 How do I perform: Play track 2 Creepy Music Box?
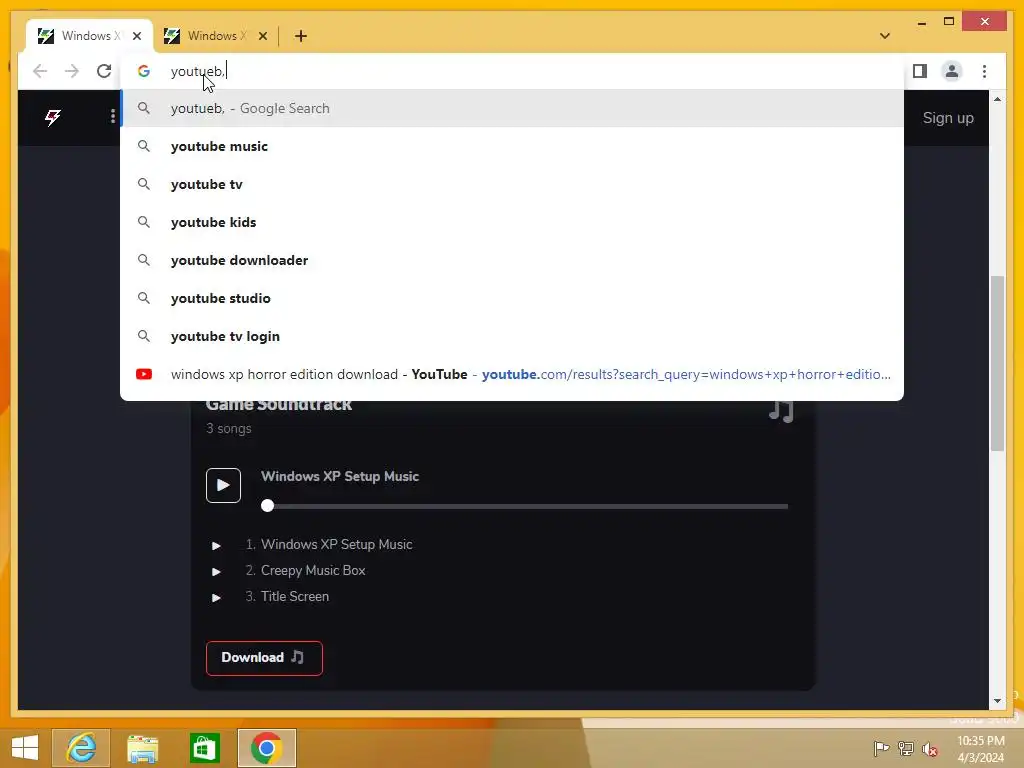point(216,571)
